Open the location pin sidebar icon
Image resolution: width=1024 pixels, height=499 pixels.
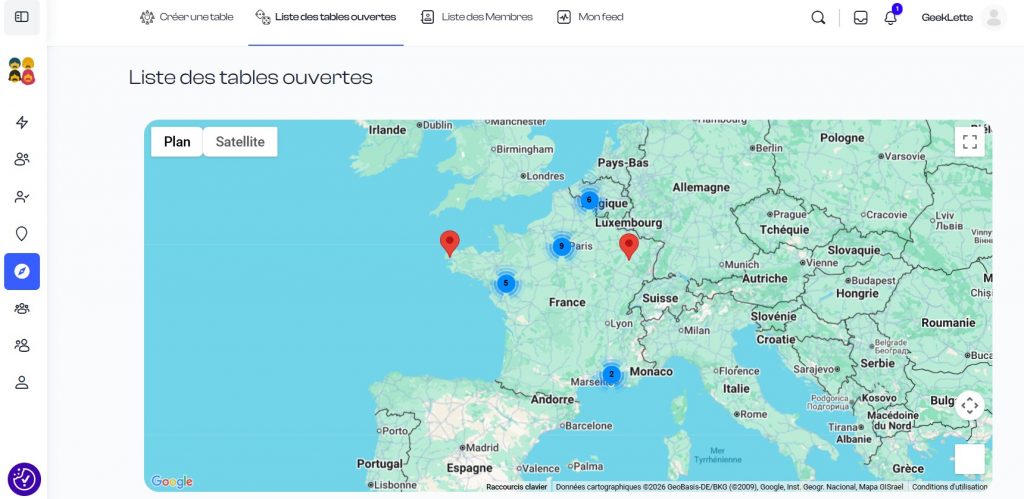pyautogui.click(x=22, y=234)
